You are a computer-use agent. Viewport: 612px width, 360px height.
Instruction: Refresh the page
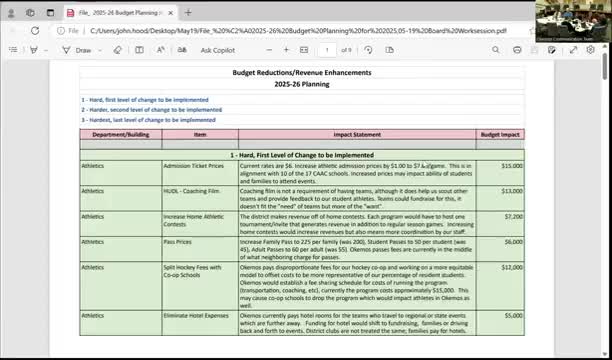pos(35,31)
